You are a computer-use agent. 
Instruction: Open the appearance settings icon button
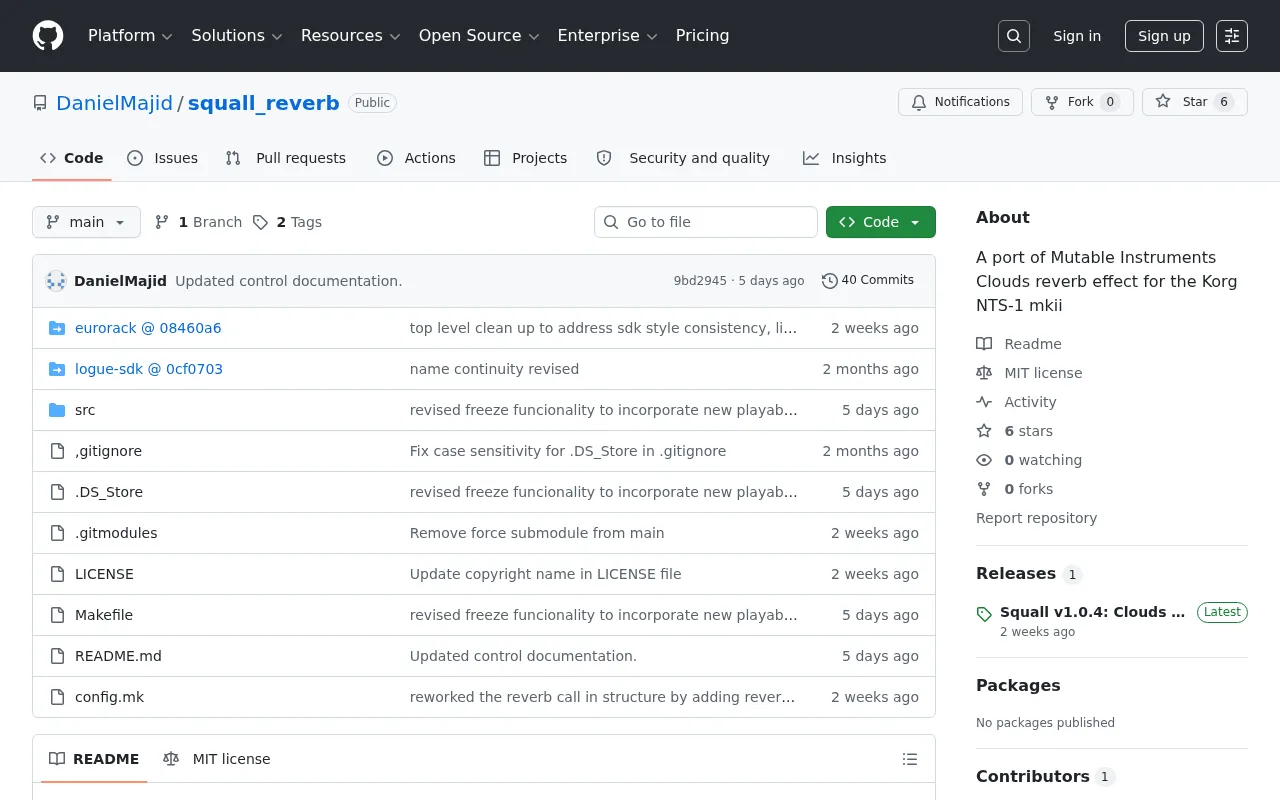click(x=1232, y=36)
